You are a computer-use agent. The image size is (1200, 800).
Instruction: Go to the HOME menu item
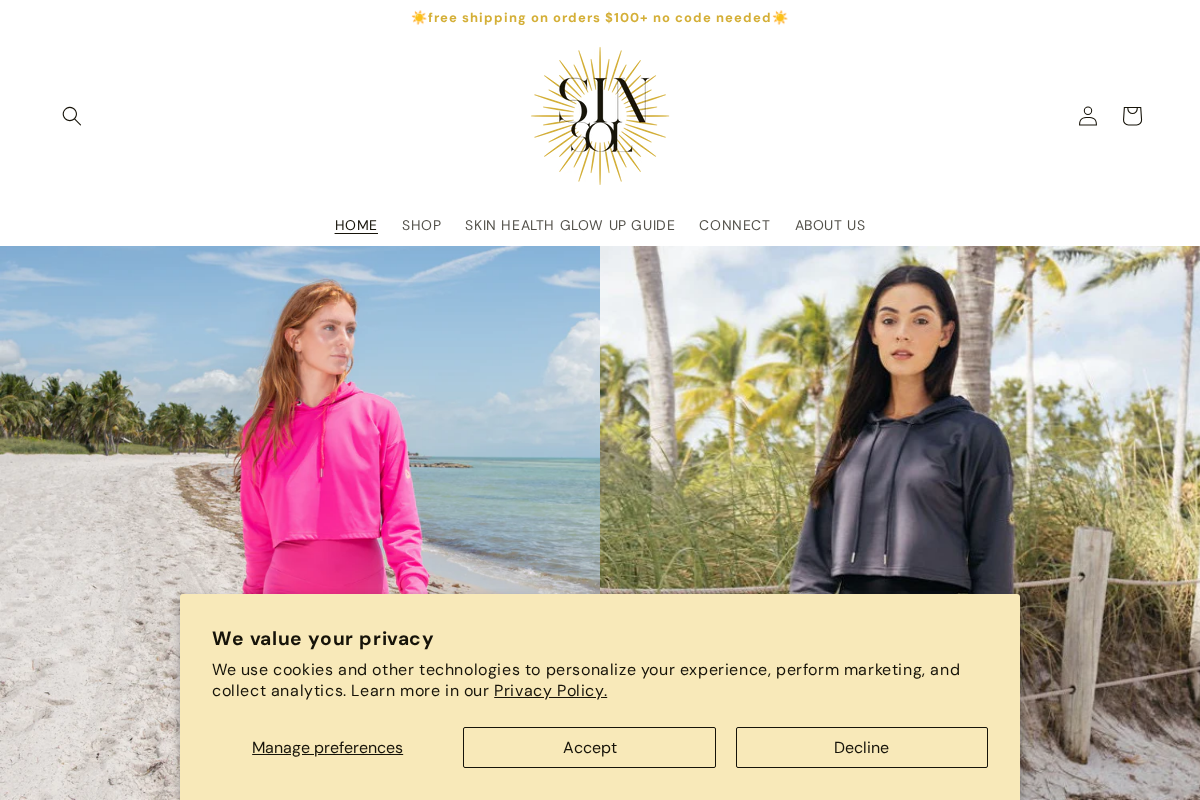(x=356, y=225)
